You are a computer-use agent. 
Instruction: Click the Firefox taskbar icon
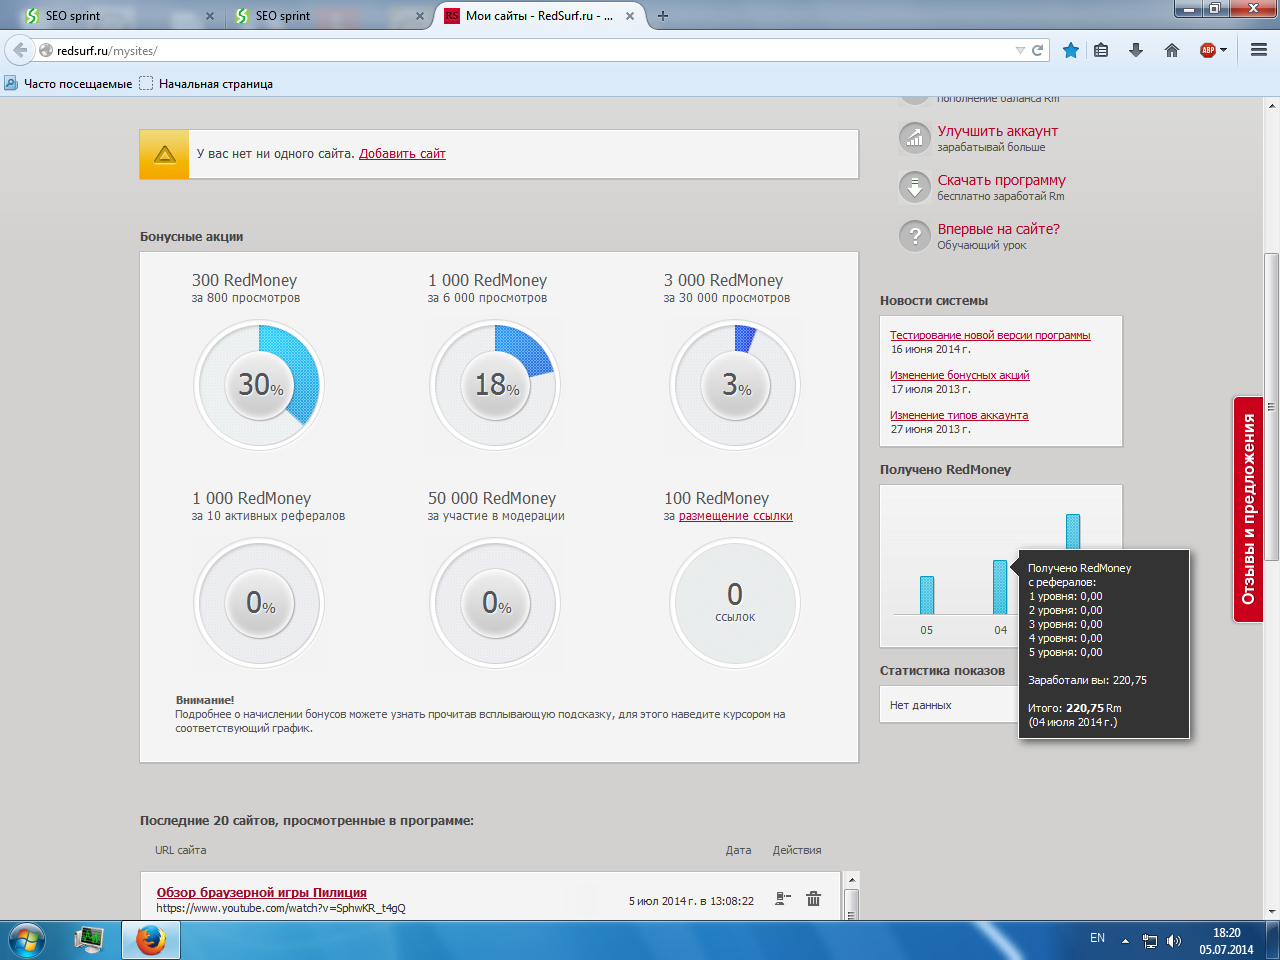[x=151, y=940]
